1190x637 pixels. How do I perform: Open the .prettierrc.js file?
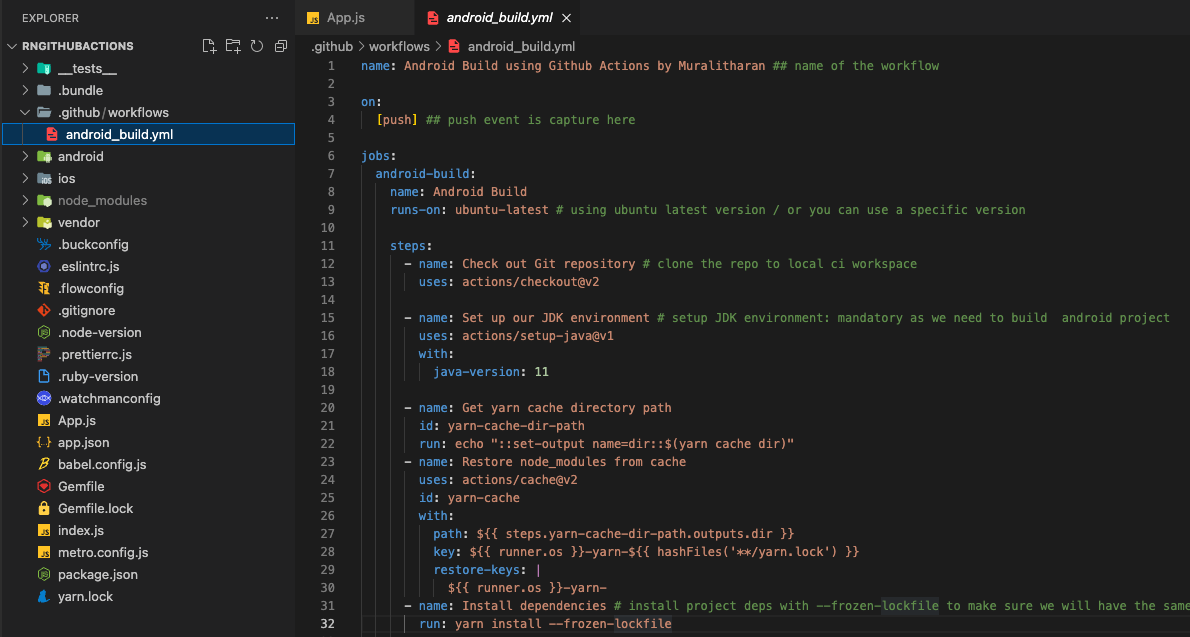149,355
